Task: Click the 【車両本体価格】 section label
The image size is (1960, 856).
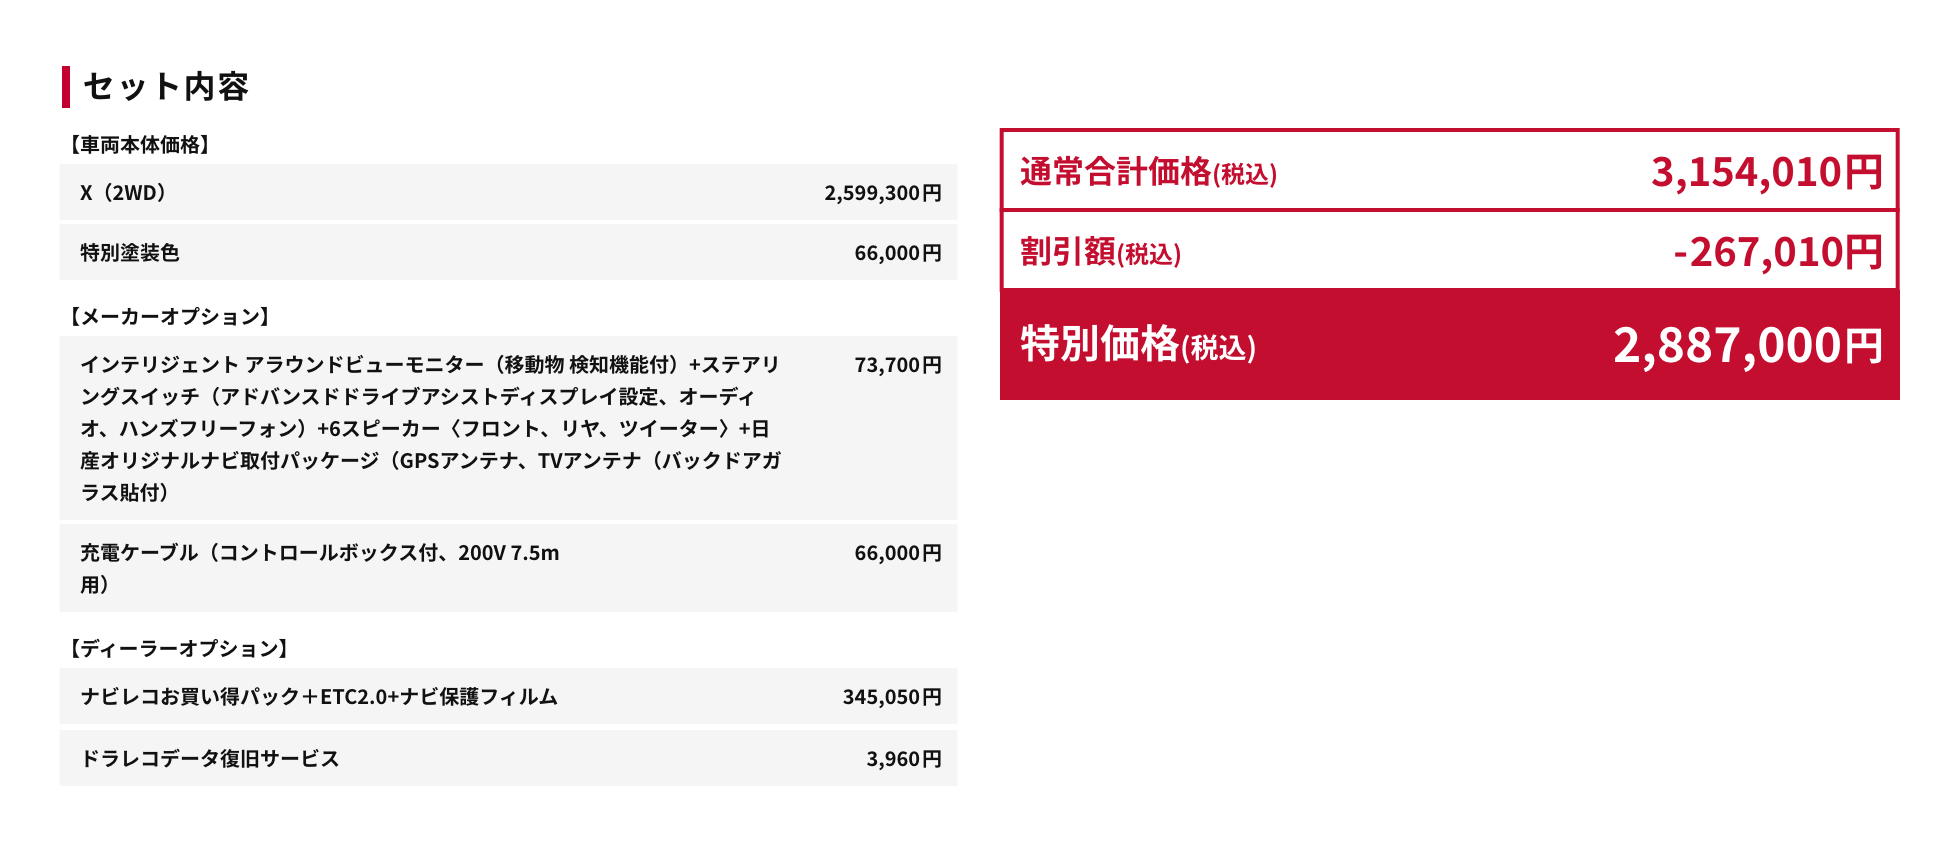Action: coord(139,145)
